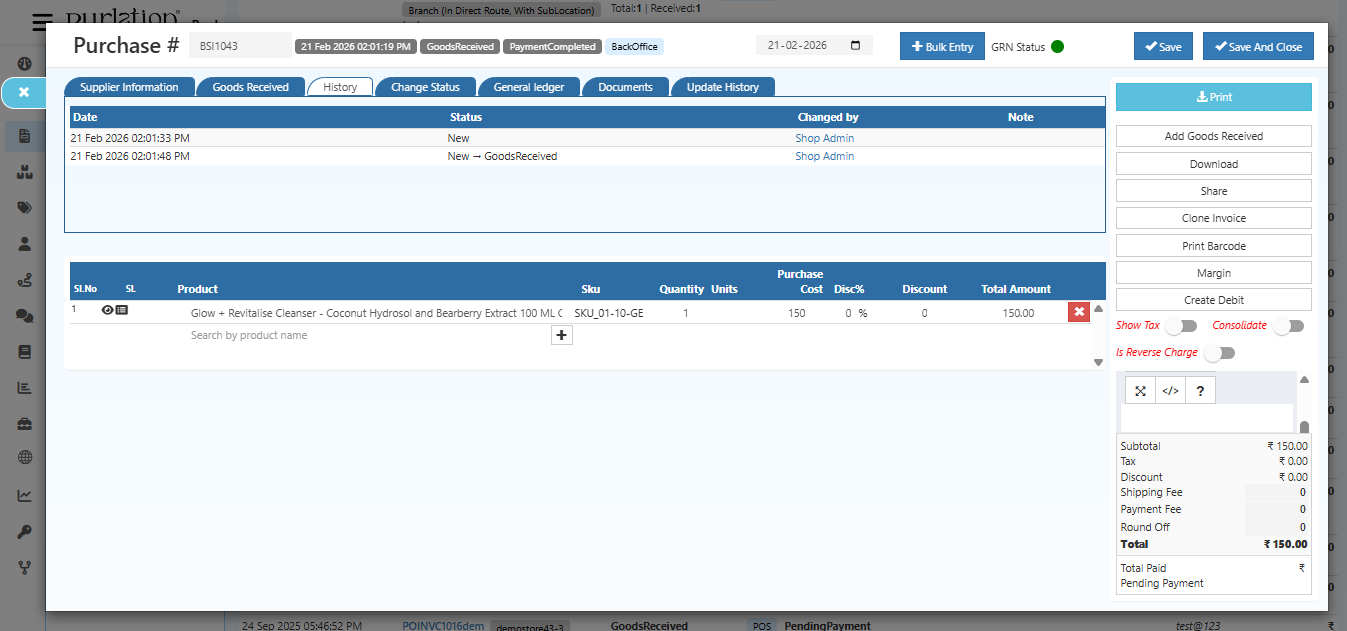Expand the notes panel with the fullscreen icon

tap(1140, 390)
